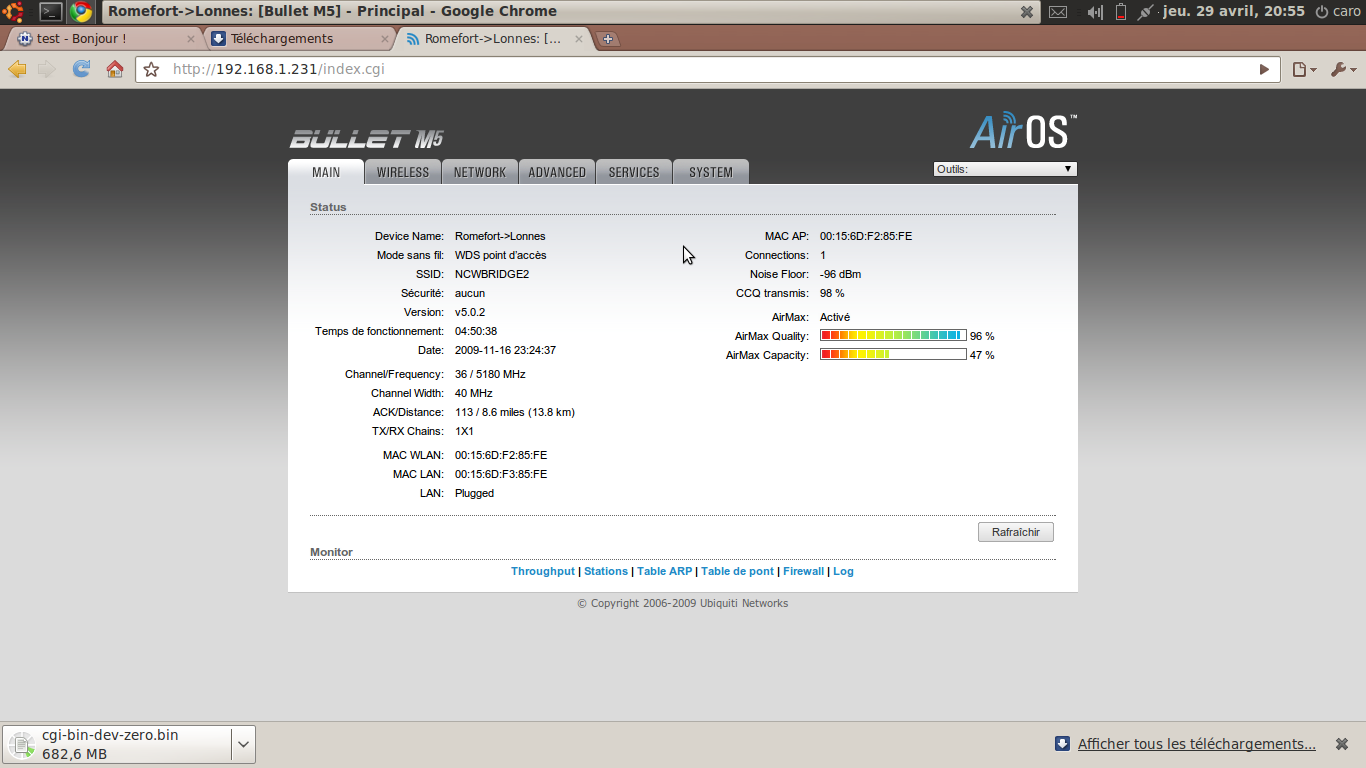
Task: Switch to the WIRELESS tab
Action: [x=403, y=172]
